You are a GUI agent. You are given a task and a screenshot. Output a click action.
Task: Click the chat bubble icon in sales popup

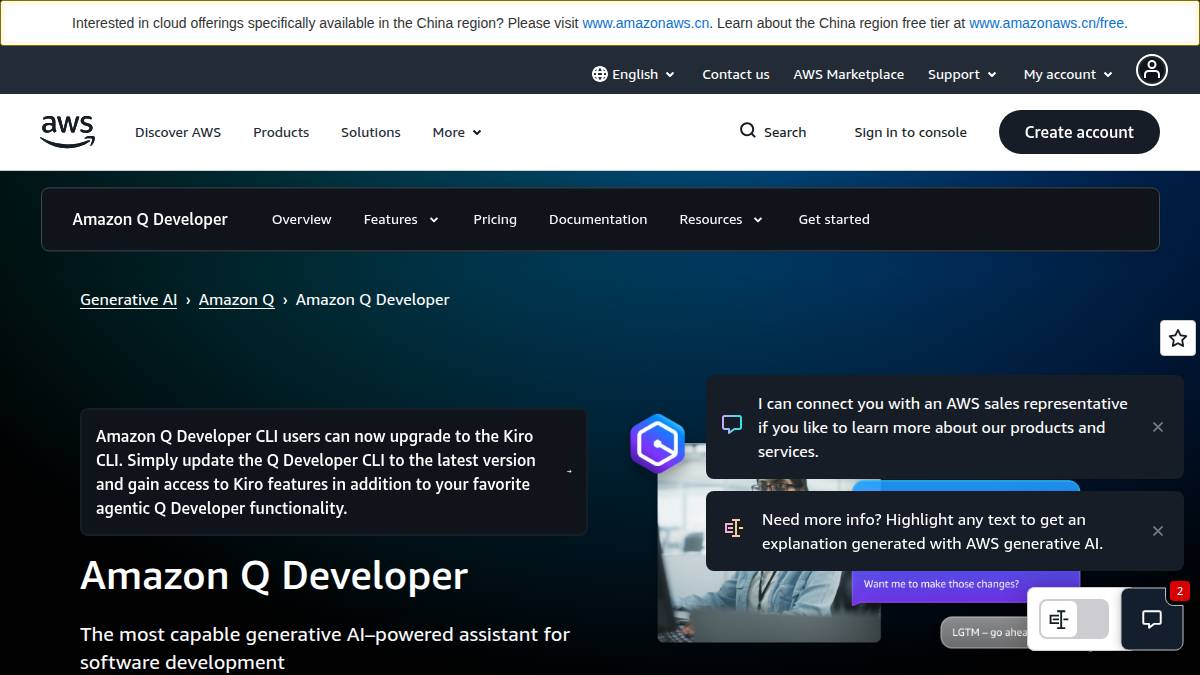[731, 424]
